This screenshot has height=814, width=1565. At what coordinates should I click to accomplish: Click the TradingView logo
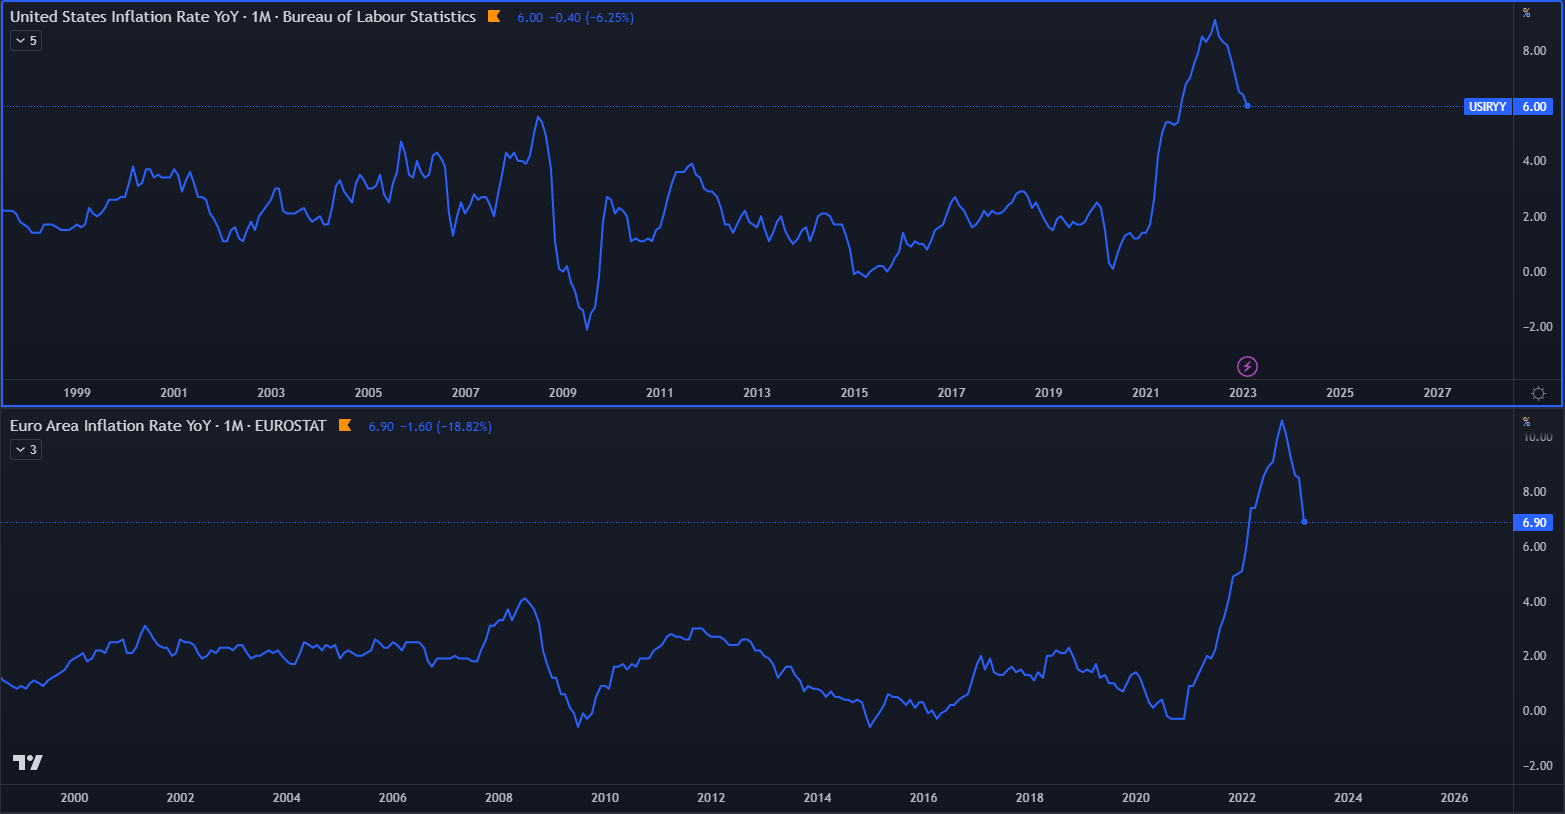point(27,763)
